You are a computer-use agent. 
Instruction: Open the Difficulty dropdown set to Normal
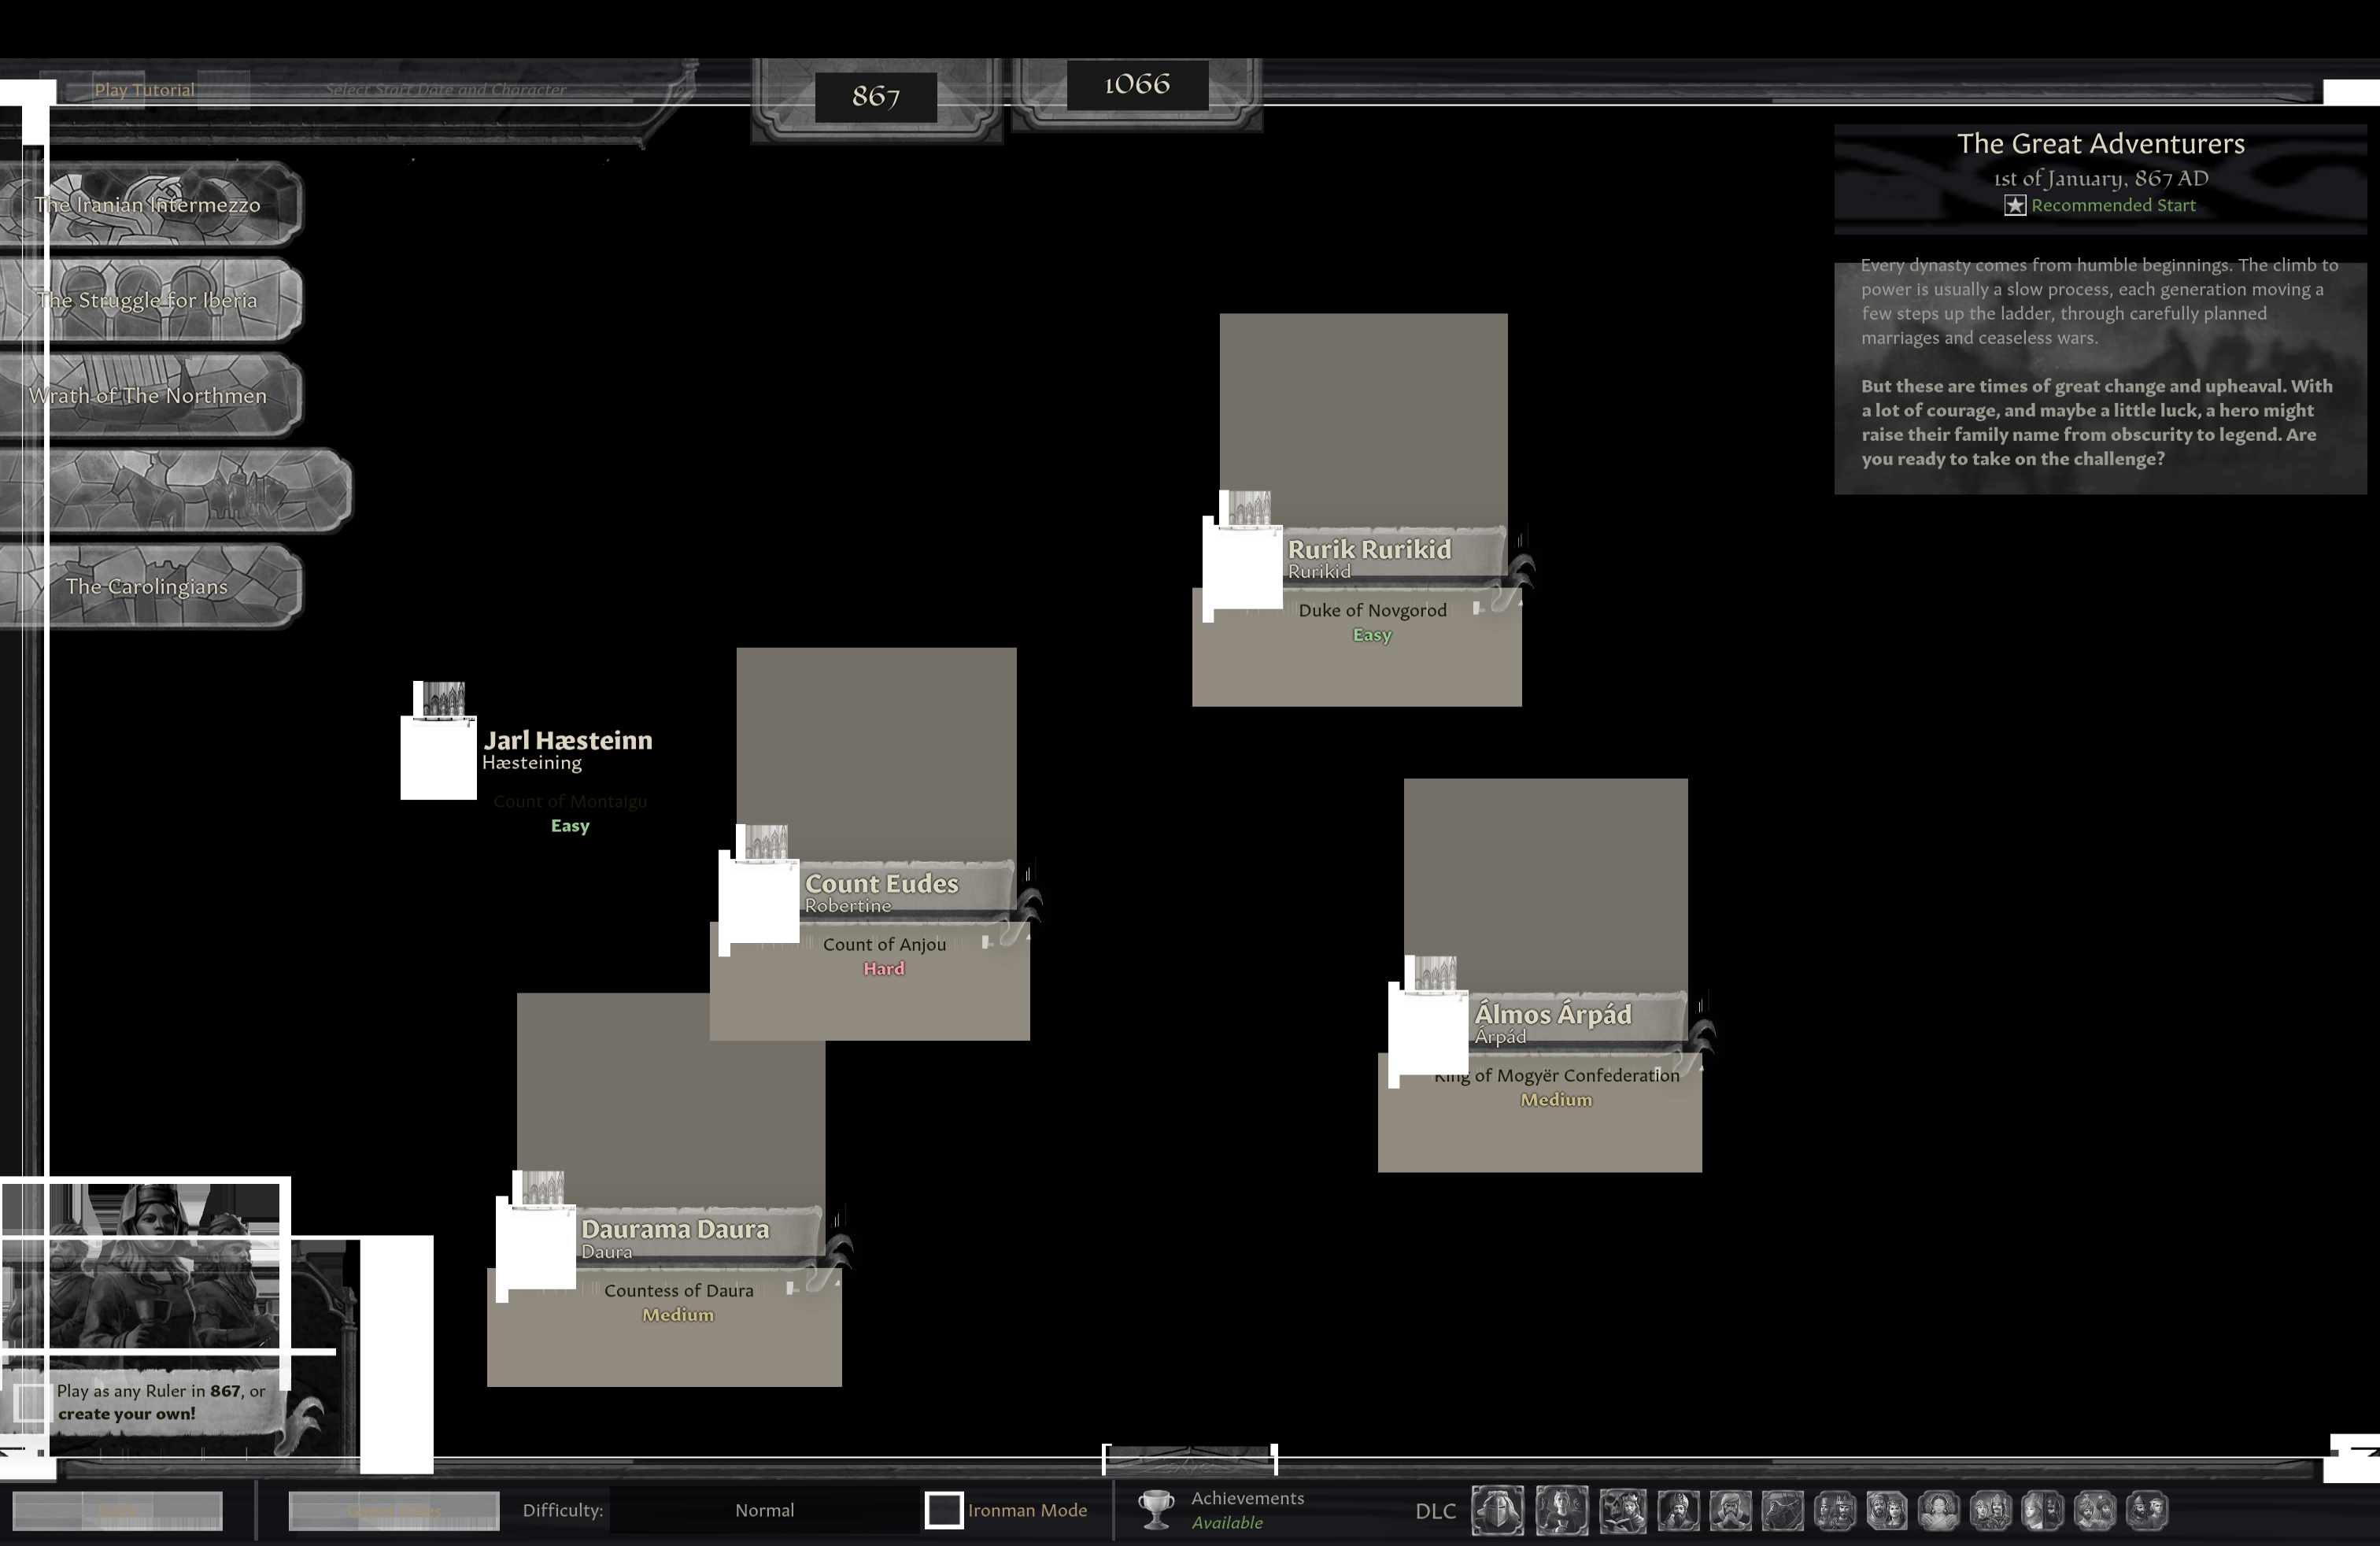click(764, 1510)
